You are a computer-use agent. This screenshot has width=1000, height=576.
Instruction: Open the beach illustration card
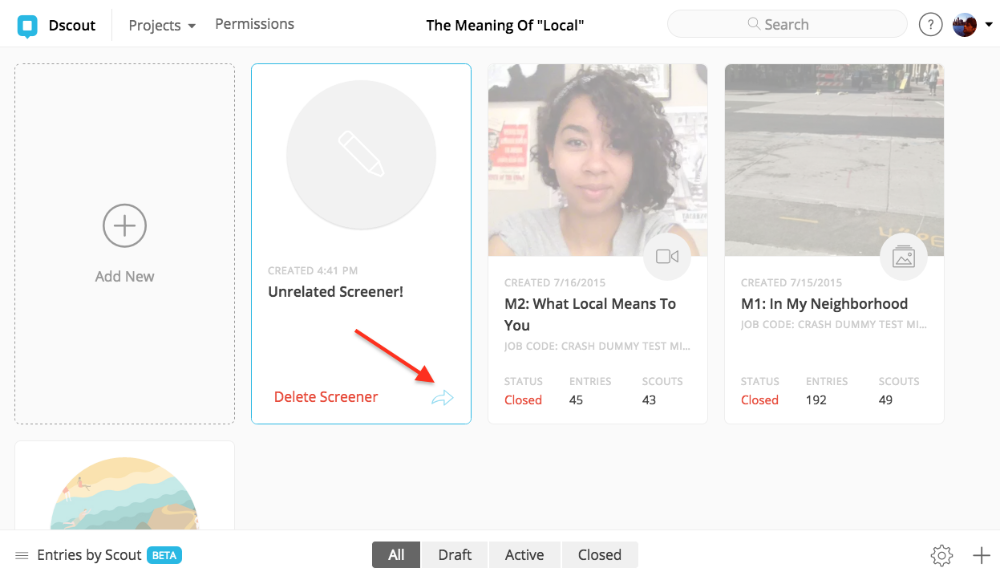coord(124,485)
